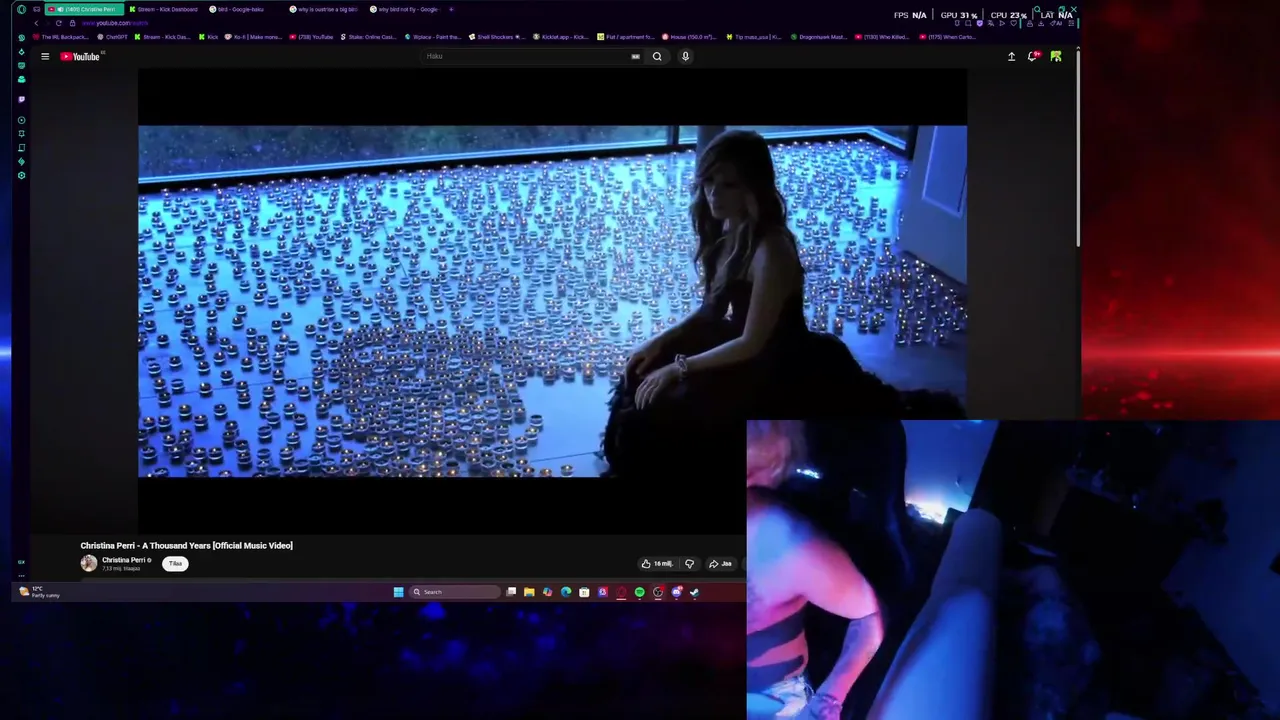The height and width of the screenshot is (720, 1280).
Task: Open the Kicklet.app bookmark
Action: click(x=561, y=37)
